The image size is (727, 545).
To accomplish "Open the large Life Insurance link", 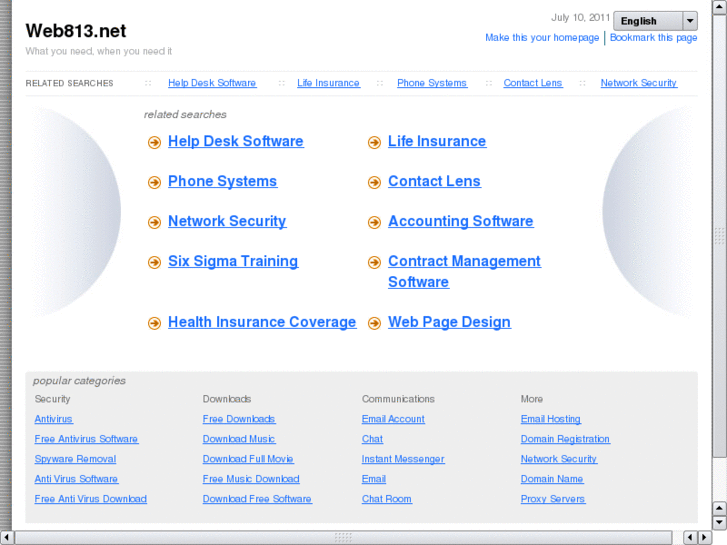I will pos(437,141).
